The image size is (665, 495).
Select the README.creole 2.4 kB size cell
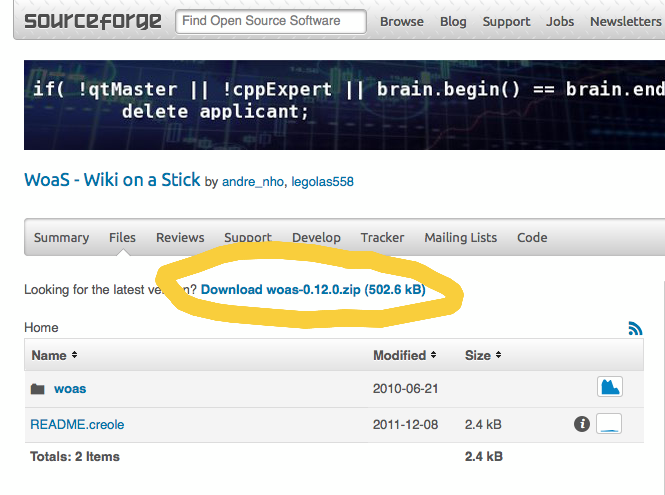(x=483, y=425)
